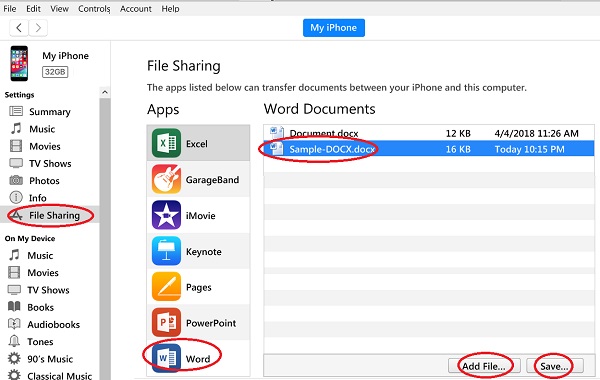Select the Keynote app icon
600x380 pixels.
point(166,251)
